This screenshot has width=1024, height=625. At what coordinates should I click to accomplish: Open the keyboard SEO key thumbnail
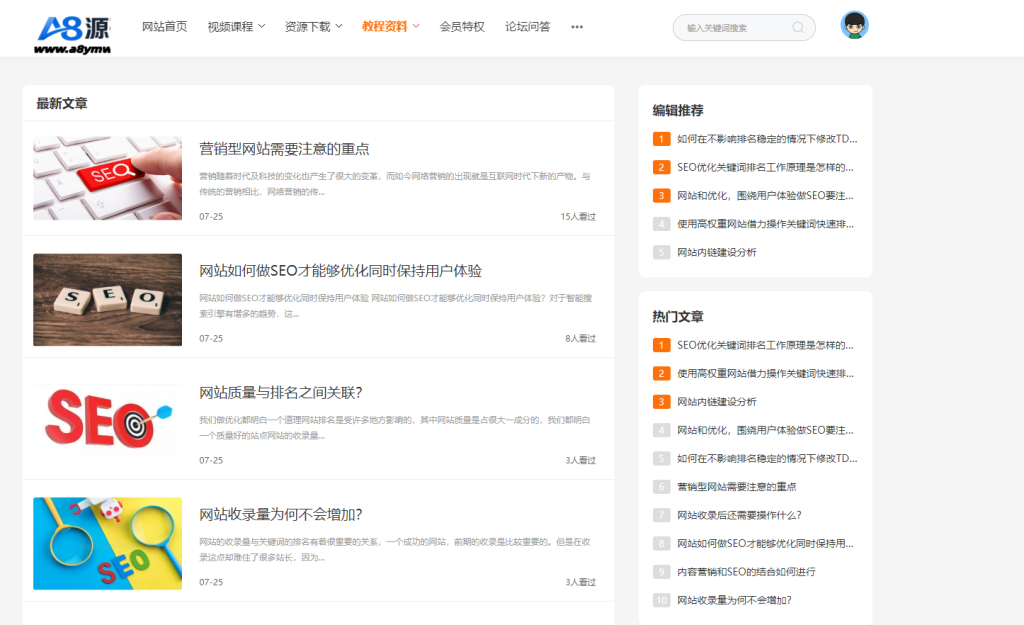108,178
